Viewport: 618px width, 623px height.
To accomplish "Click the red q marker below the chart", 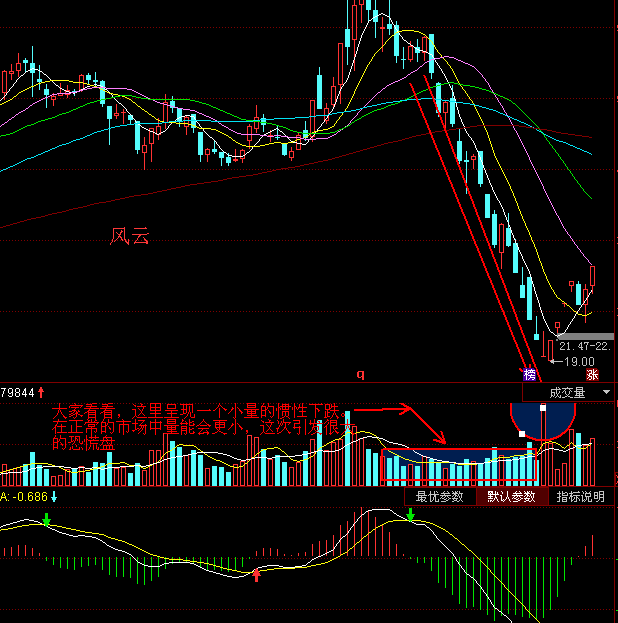I will [x=361, y=374].
